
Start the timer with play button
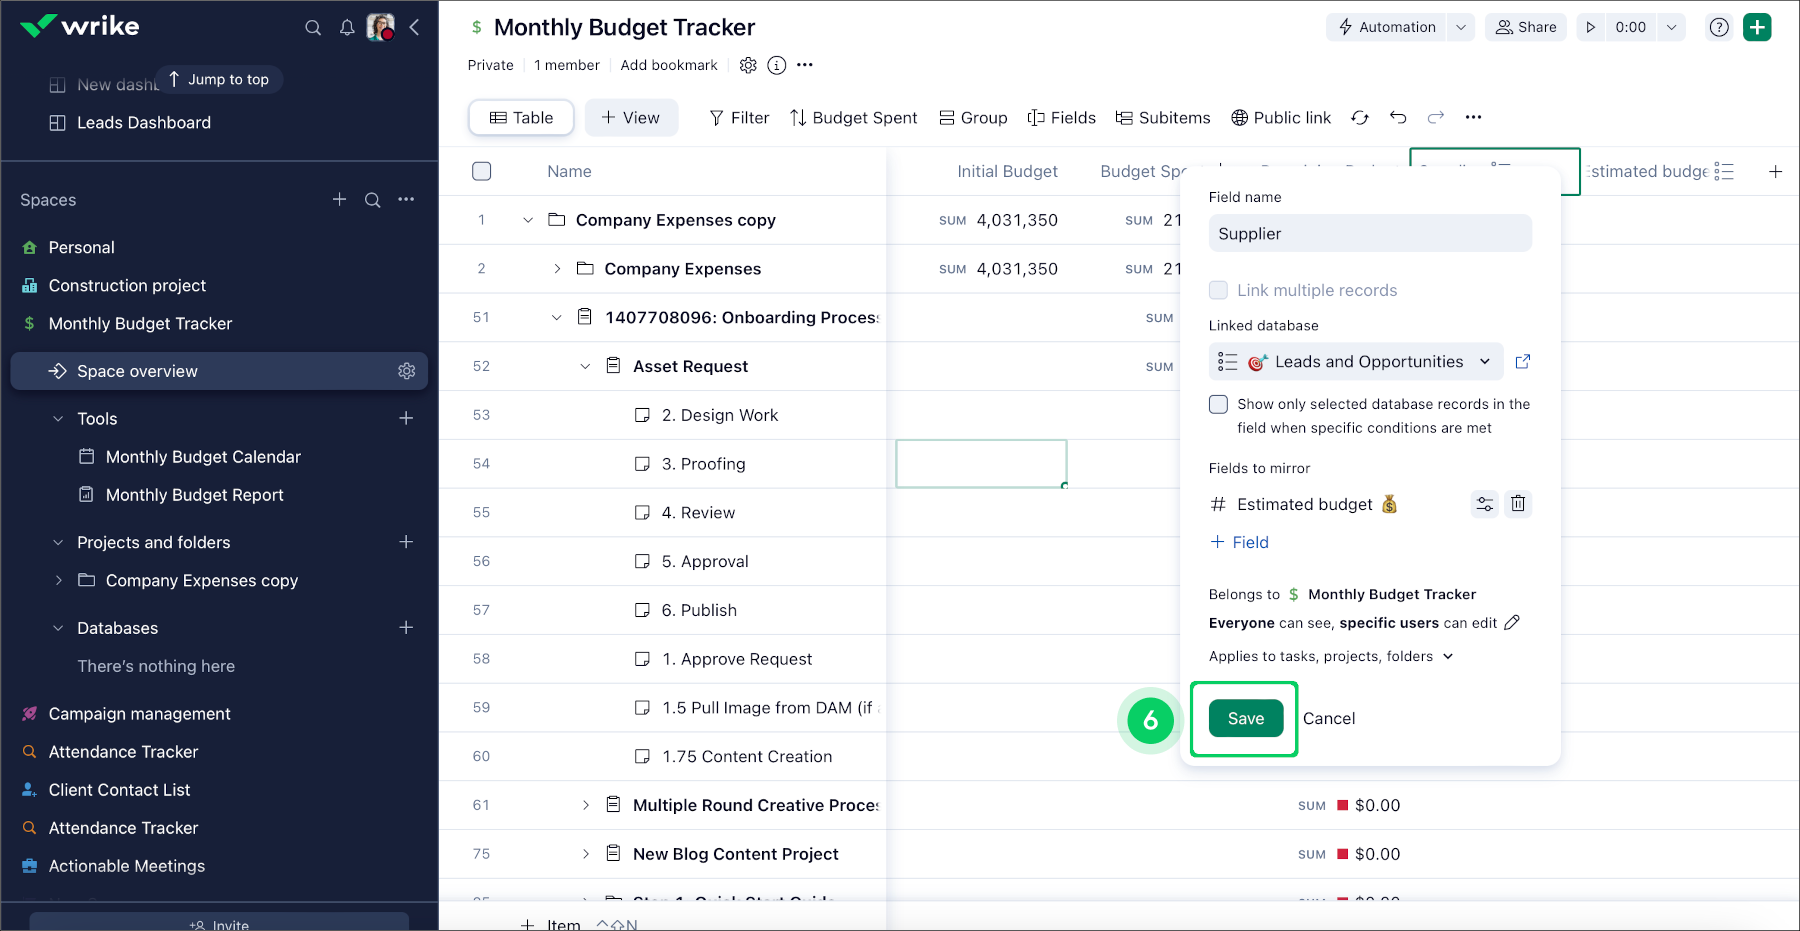1590,28
